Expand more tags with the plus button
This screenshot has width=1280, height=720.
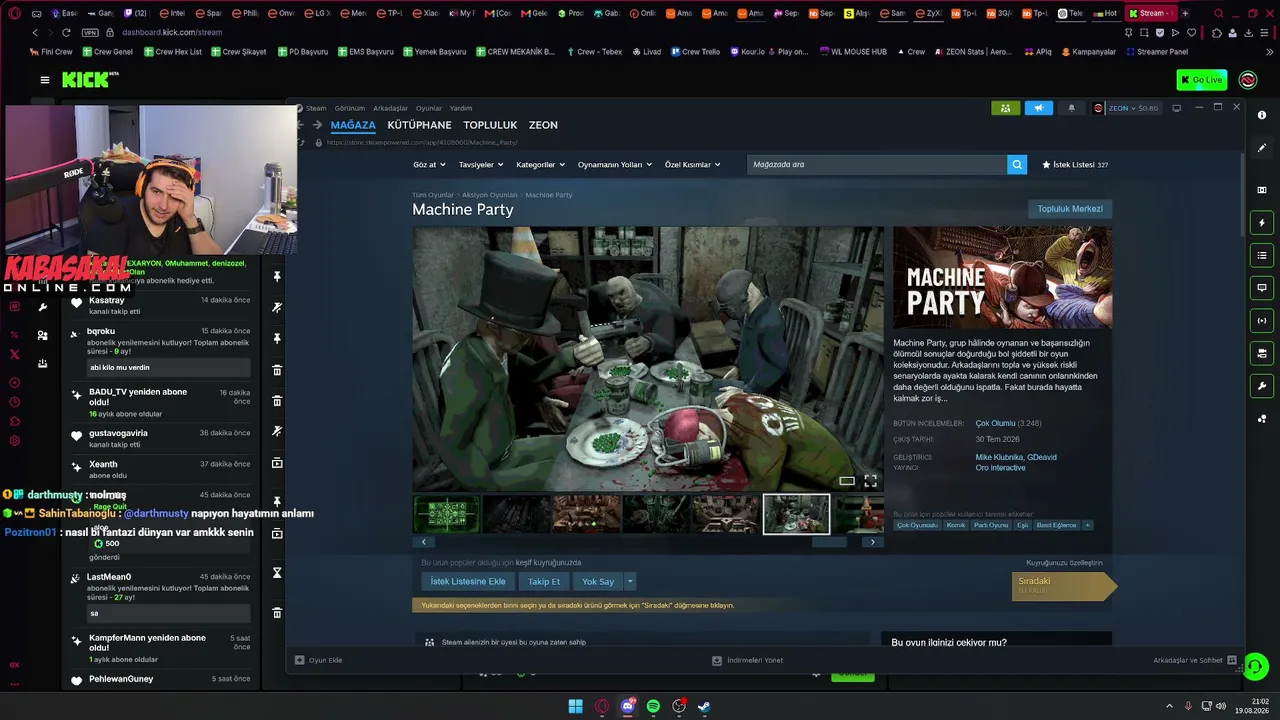tap(1087, 525)
